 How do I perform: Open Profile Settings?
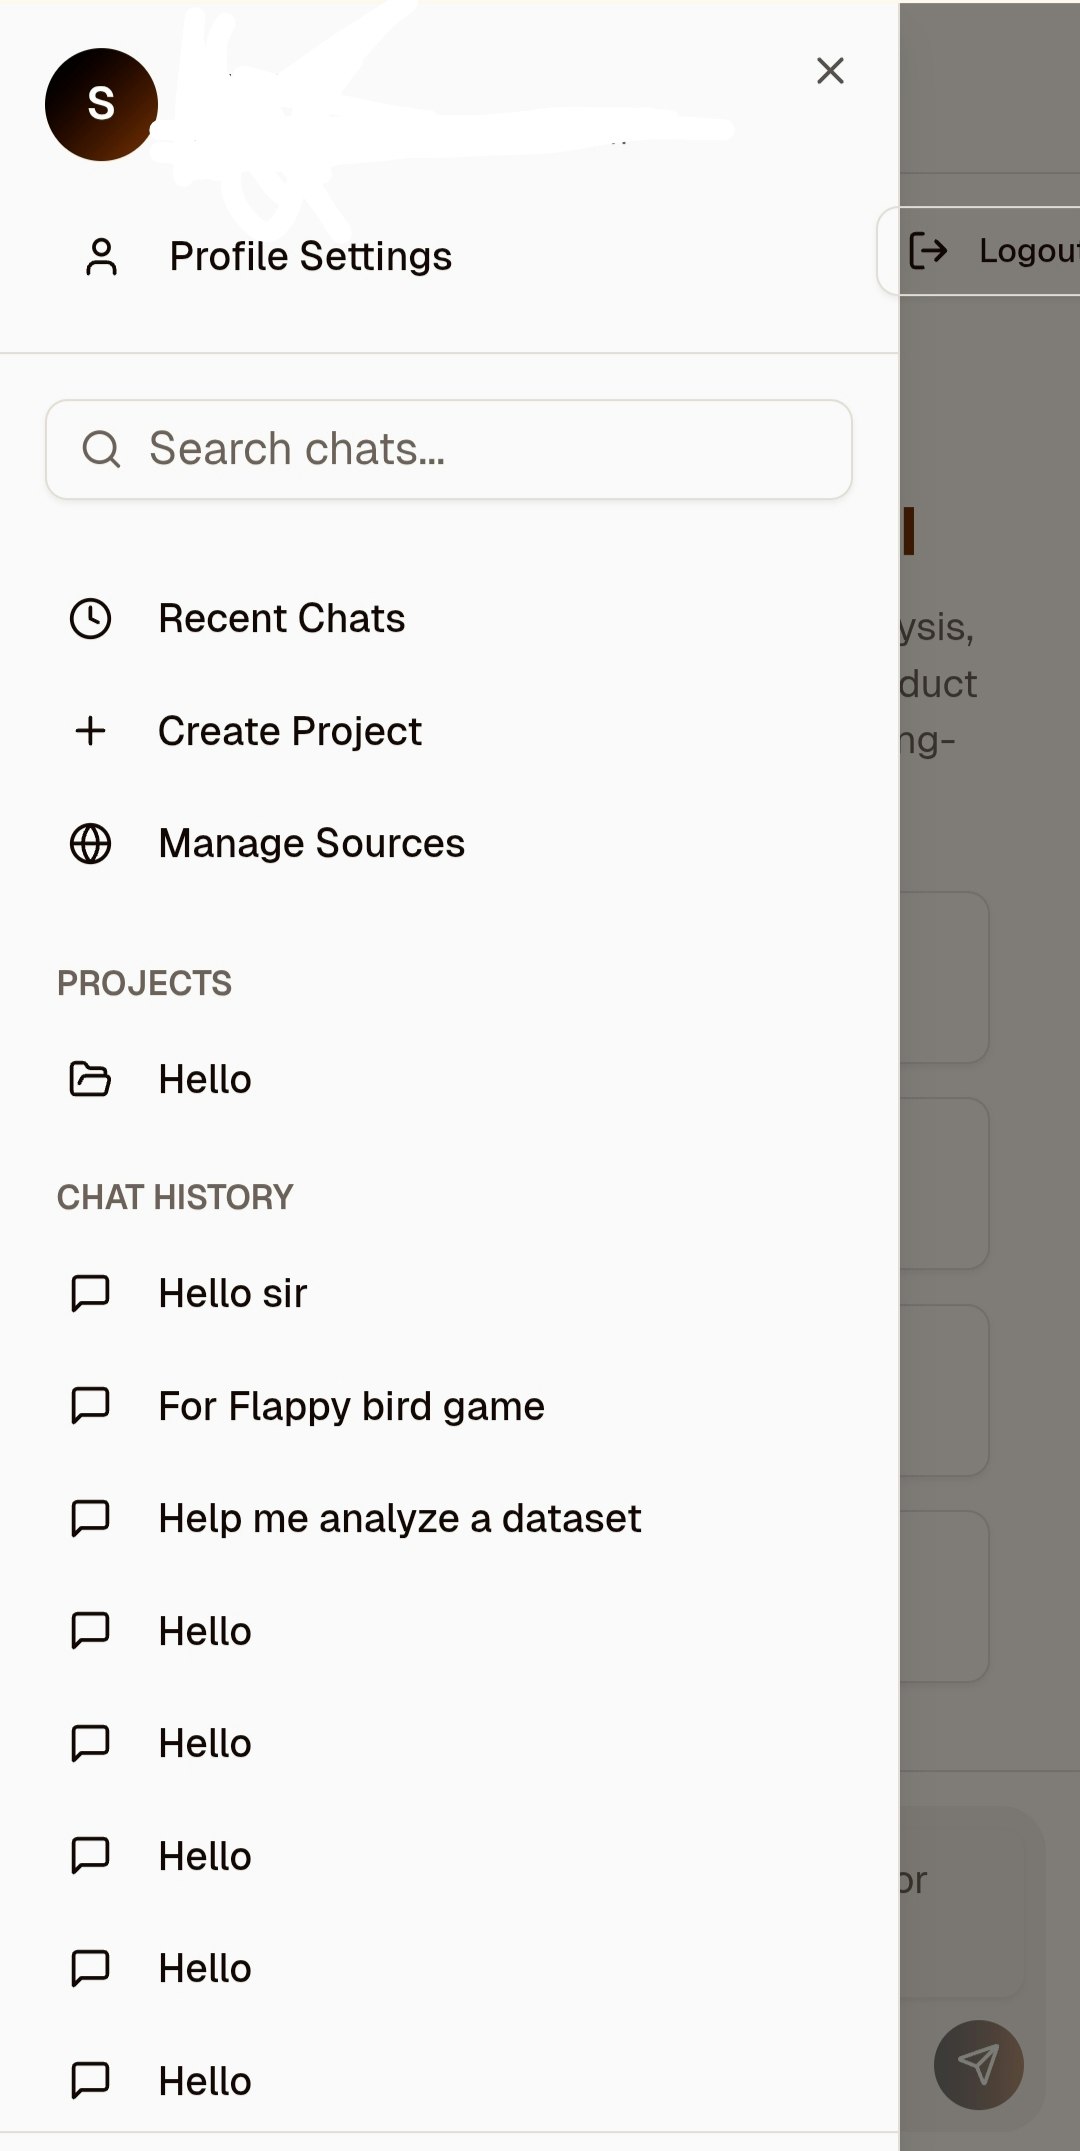point(310,256)
